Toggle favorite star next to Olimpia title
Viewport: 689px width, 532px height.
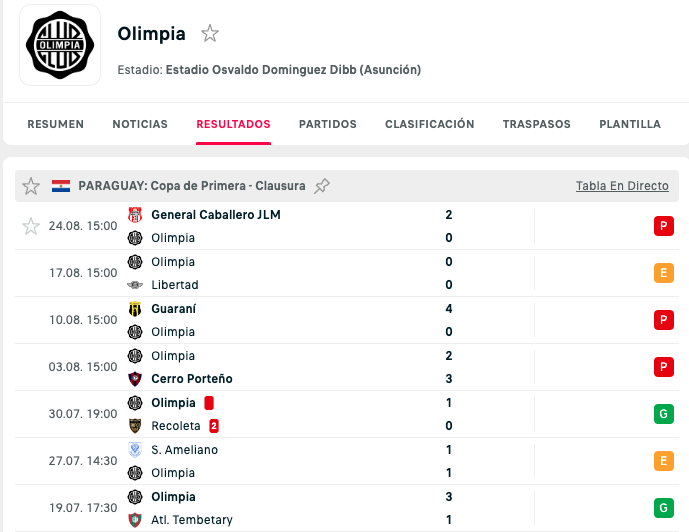pos(210,34)
